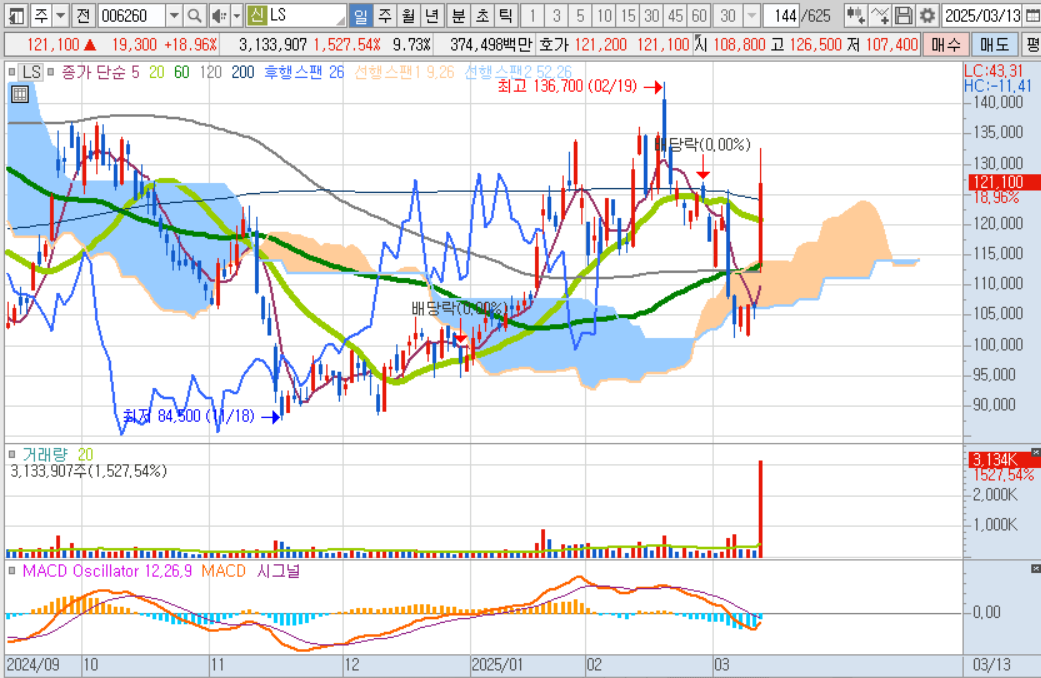Switch to 분 minute chart

pos(458,15)
